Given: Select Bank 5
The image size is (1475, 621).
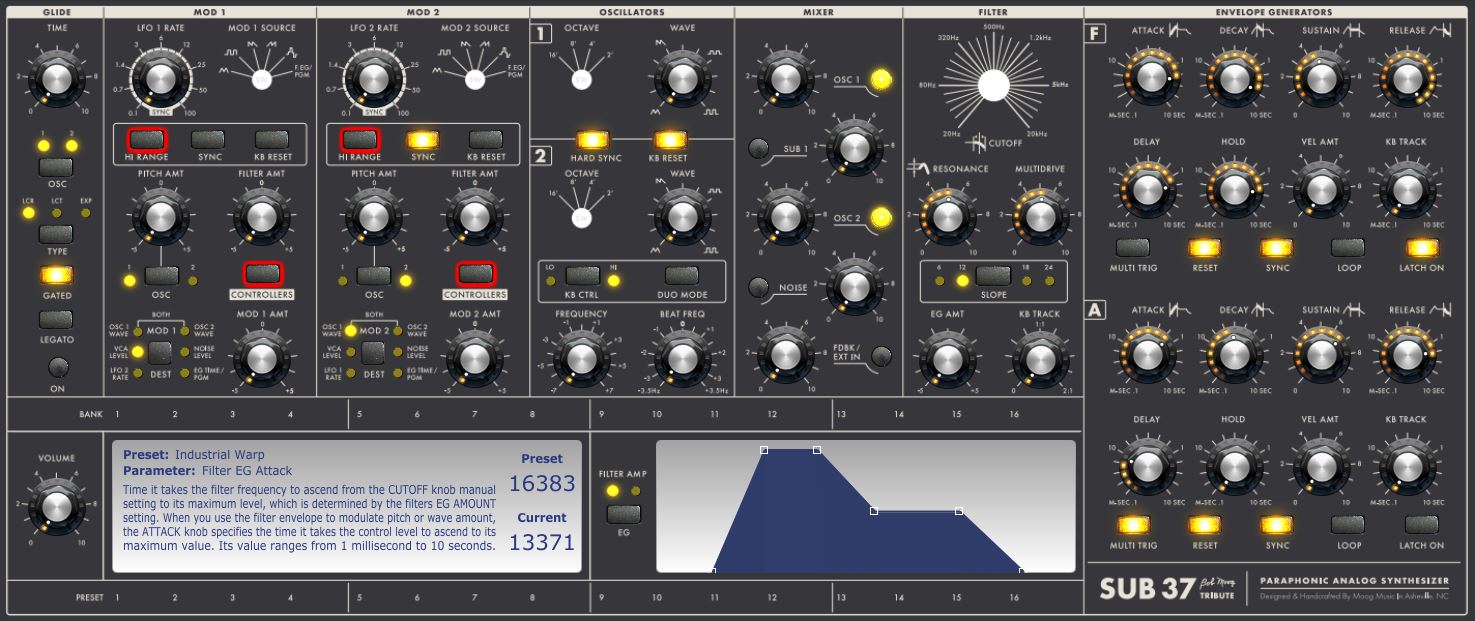Looking at the screenshot, I should (359, 414).
